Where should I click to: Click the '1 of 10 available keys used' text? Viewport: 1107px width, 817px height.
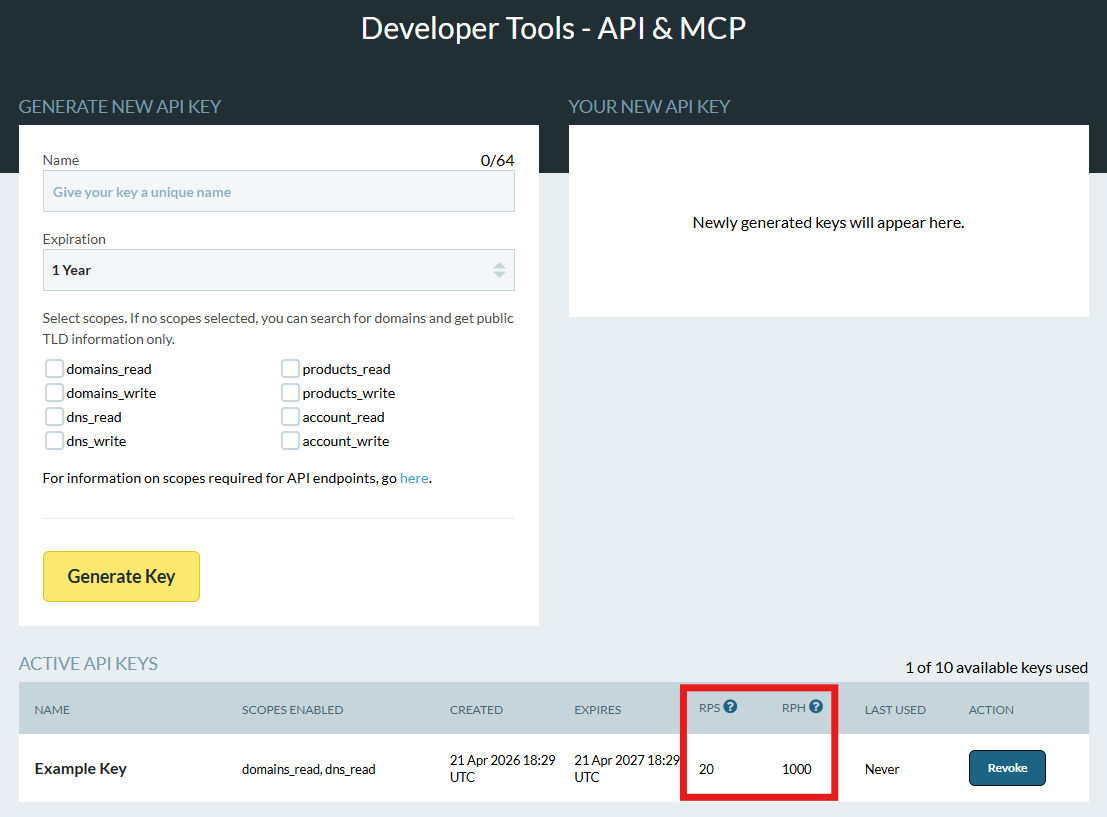point(996,667)
